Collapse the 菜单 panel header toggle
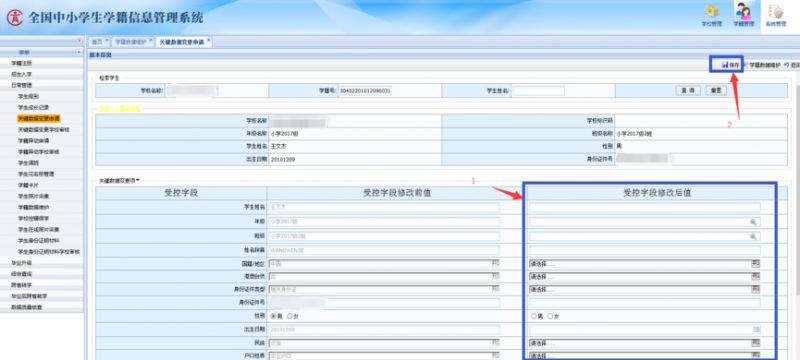The width and height of the screenshot is (800, 360). coord(78,53)
